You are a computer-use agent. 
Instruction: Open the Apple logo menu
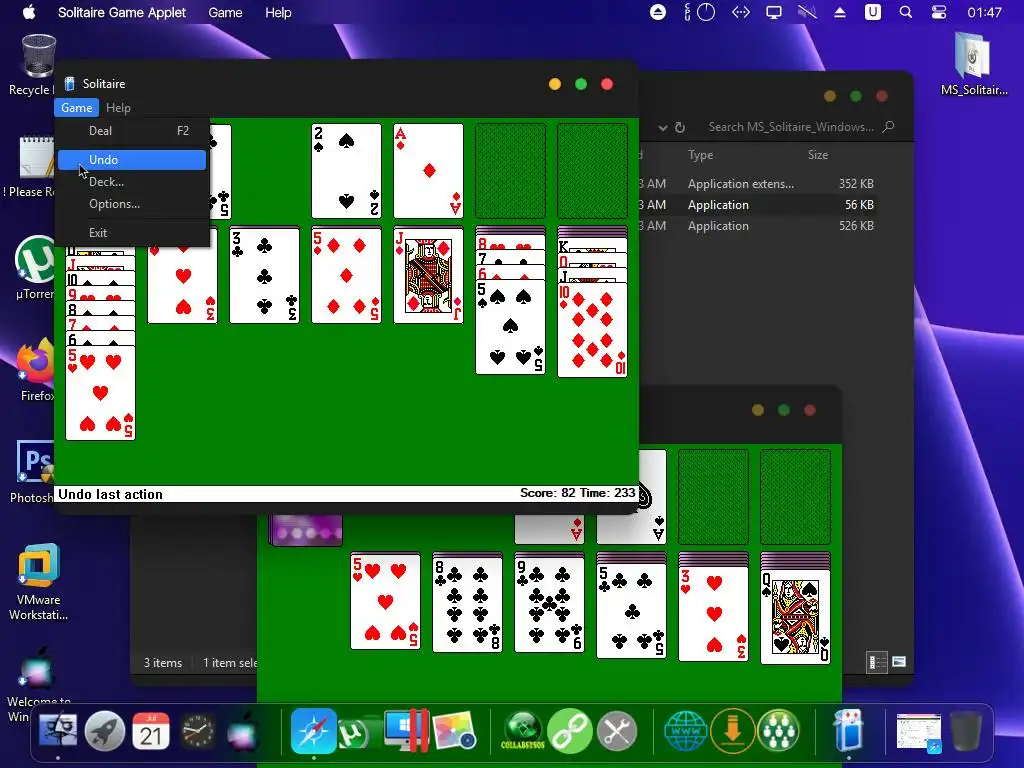click(x=29, y=12)
